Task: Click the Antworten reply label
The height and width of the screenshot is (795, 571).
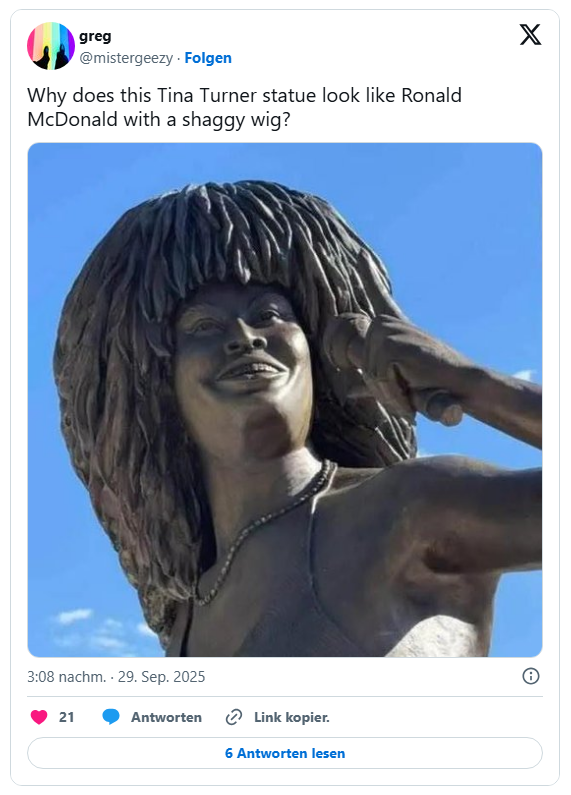Action: point(166,717)
